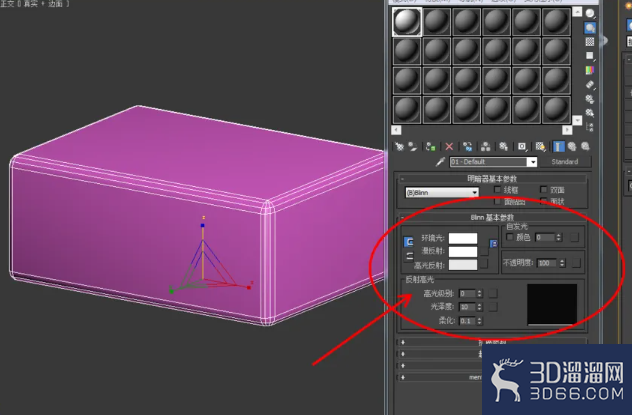This screenshot has height=415, width=632.
Task: Click the 不透明度 value field showing 100
Action: tap(548, 263)
